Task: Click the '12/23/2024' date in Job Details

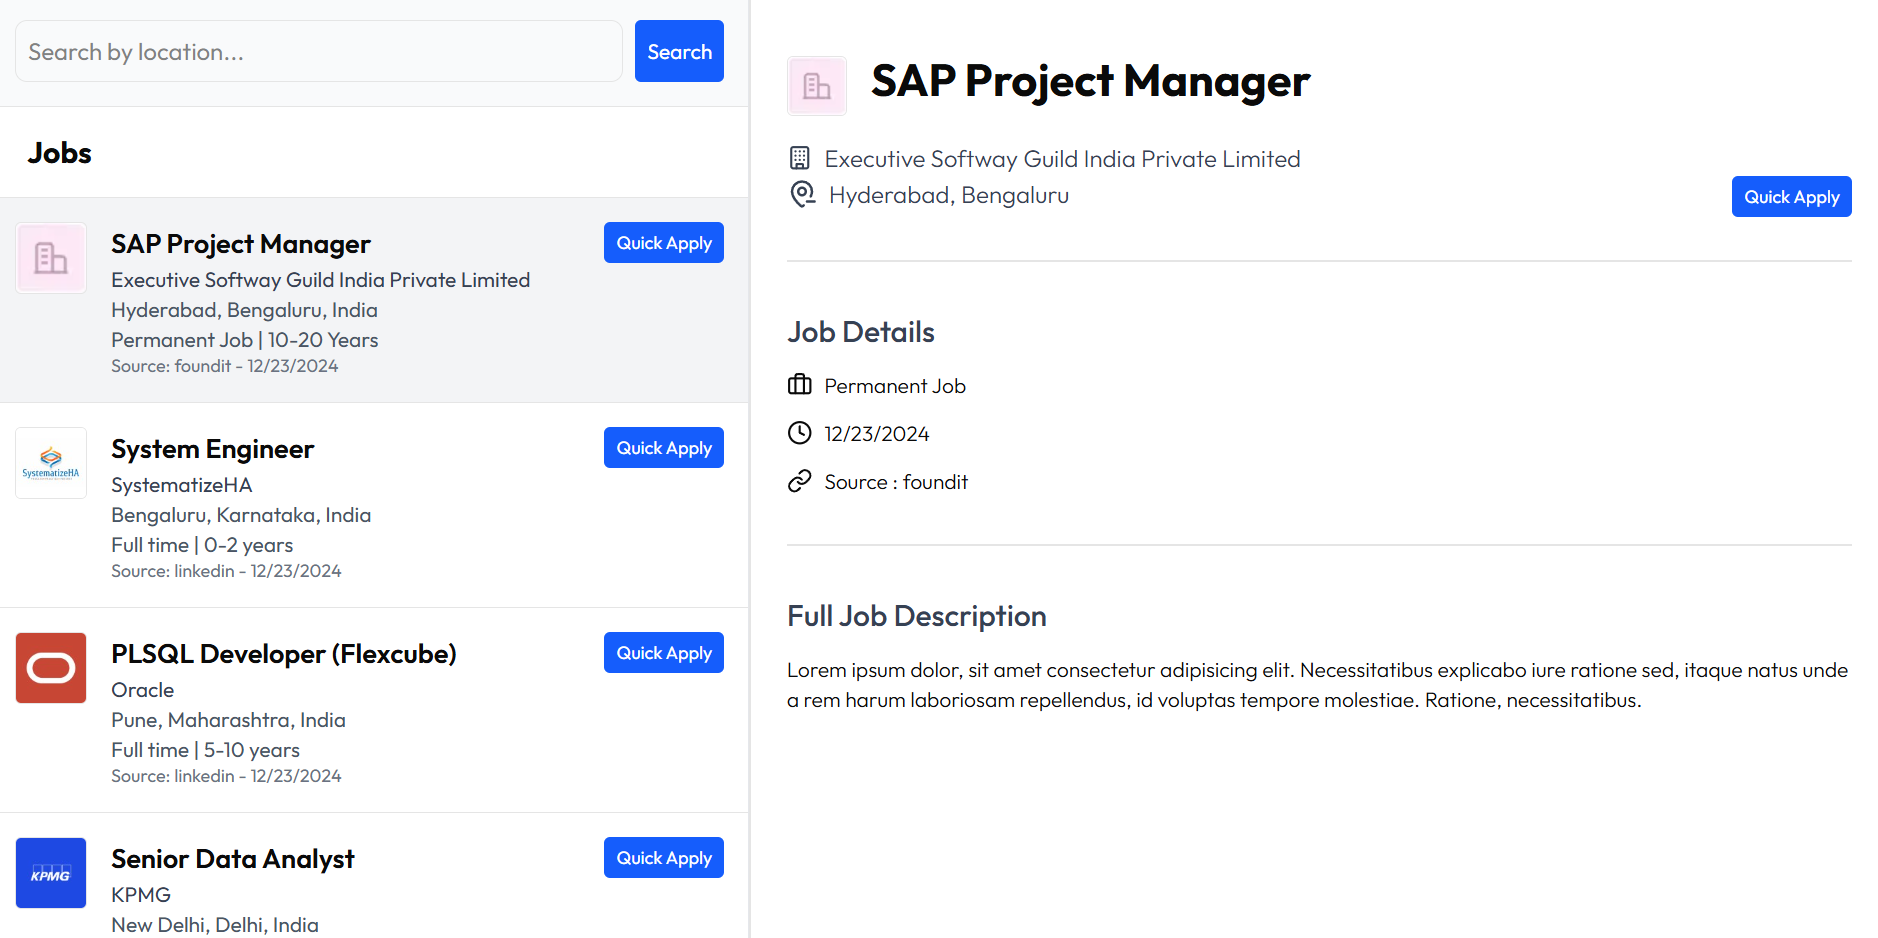Action: click(877, 434)
